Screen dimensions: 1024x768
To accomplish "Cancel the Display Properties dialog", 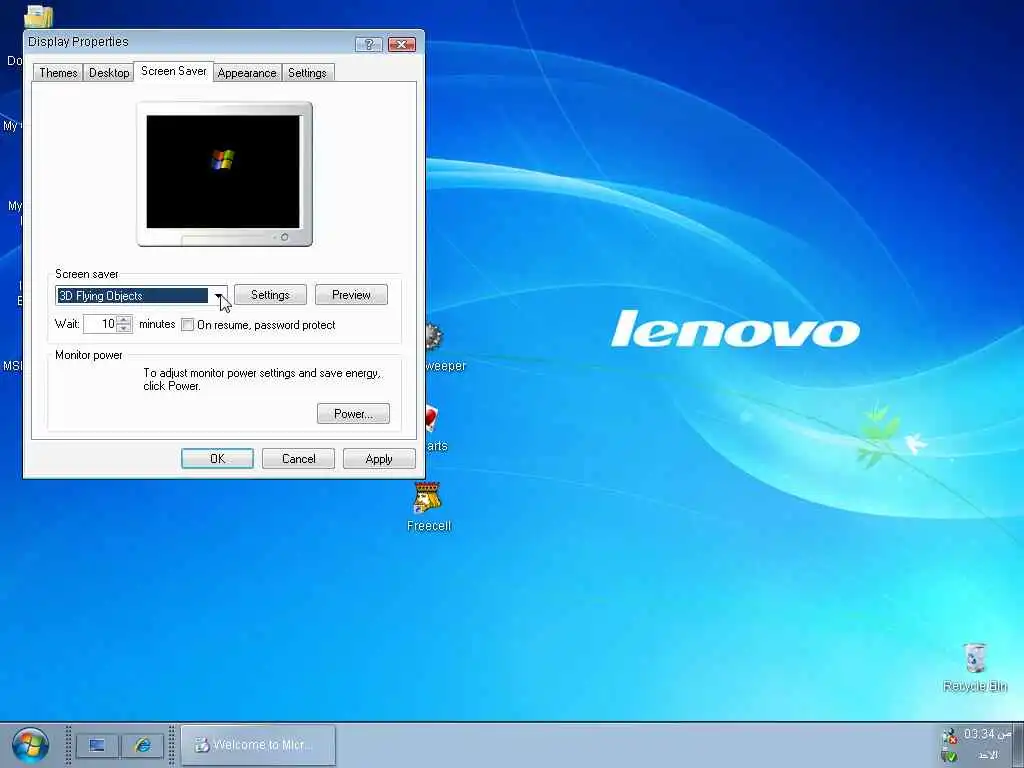I will click(298, 458).
